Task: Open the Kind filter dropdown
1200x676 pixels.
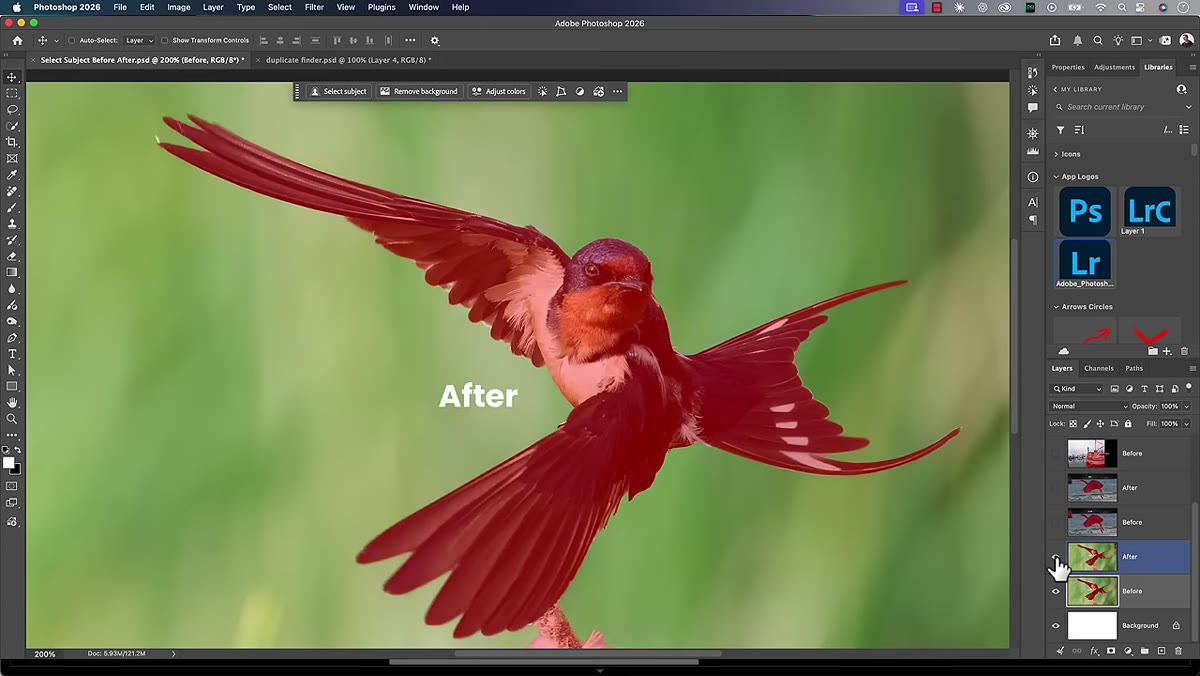Action: point(1077,389)
